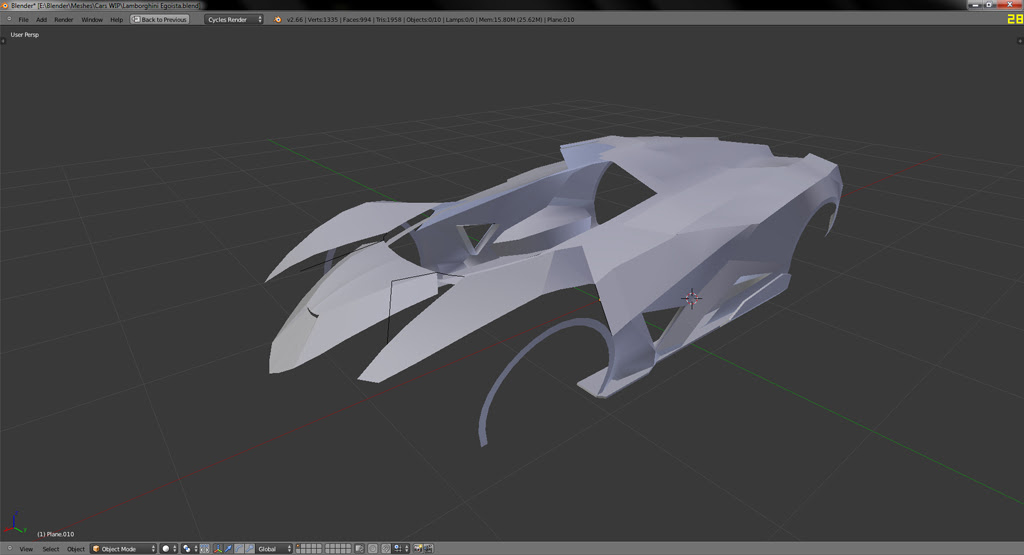Click the Blender logo icon in info header

coord(279,19)
